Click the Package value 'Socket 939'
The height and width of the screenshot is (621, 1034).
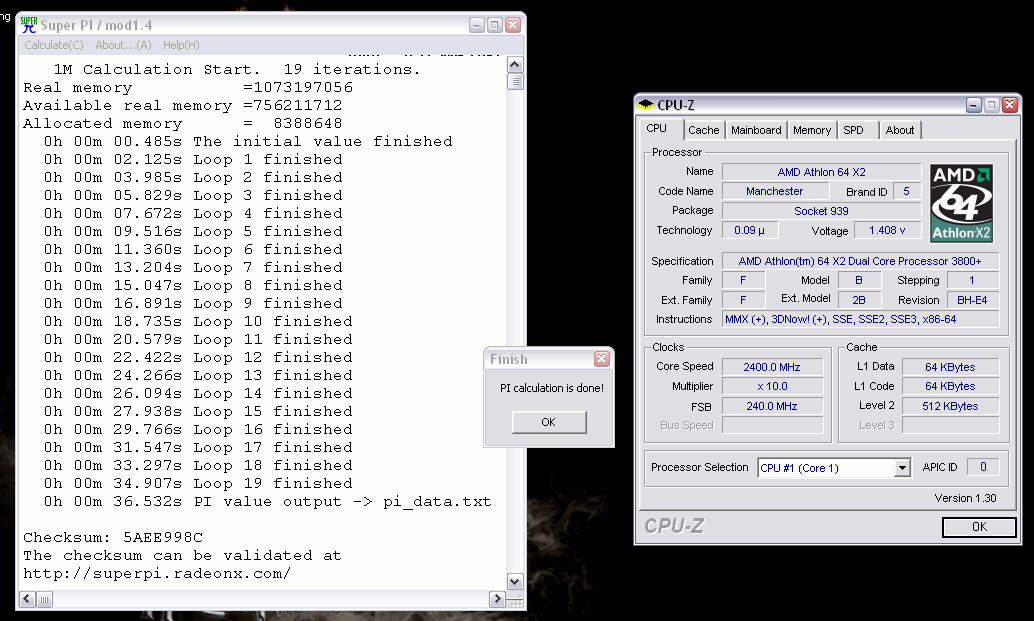click(821, 211)
